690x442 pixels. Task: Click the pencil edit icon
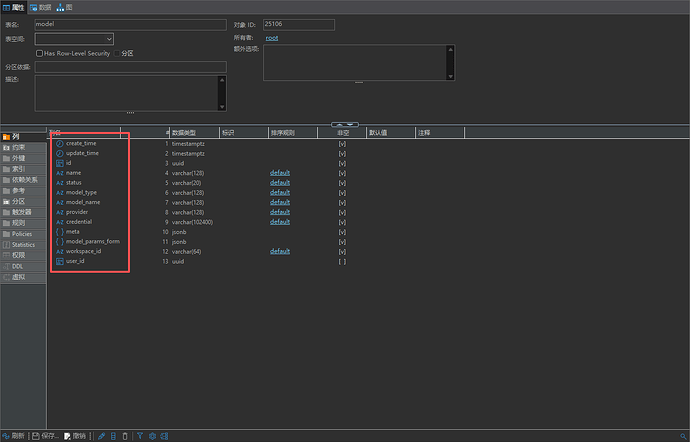pyautogui.click(x=102, y=436)
